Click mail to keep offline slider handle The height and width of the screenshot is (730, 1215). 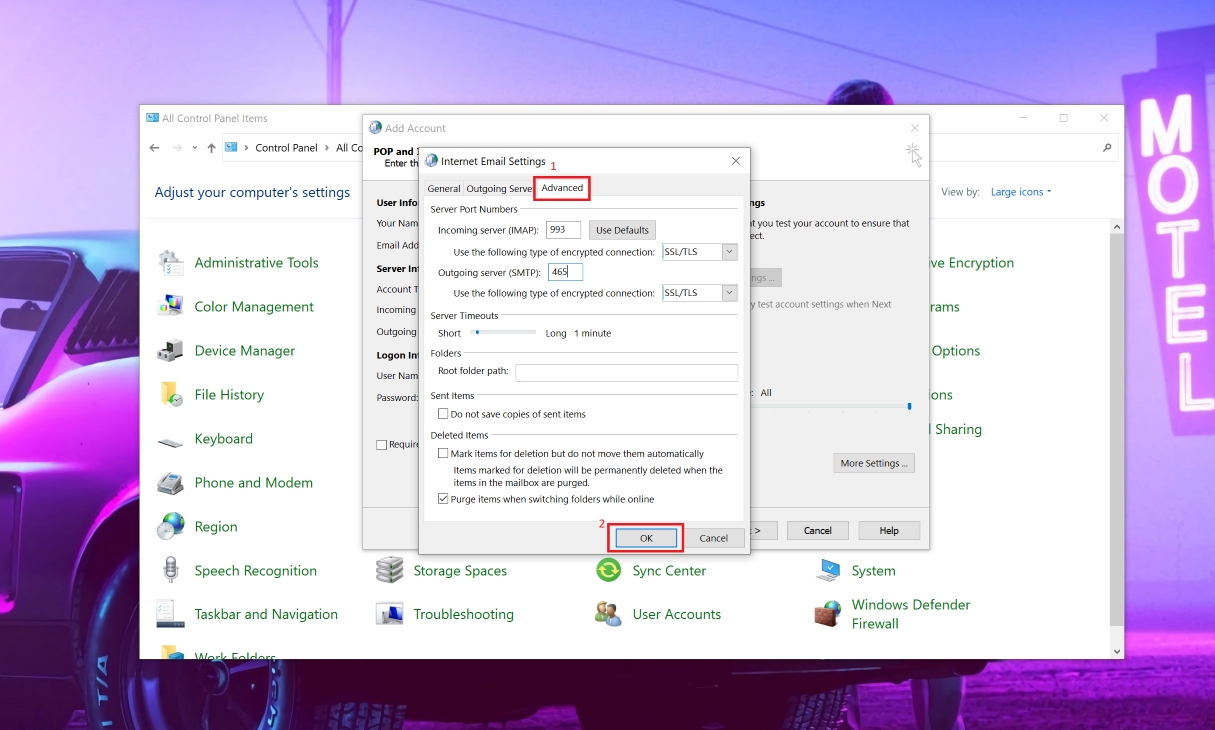click(909, 406)
